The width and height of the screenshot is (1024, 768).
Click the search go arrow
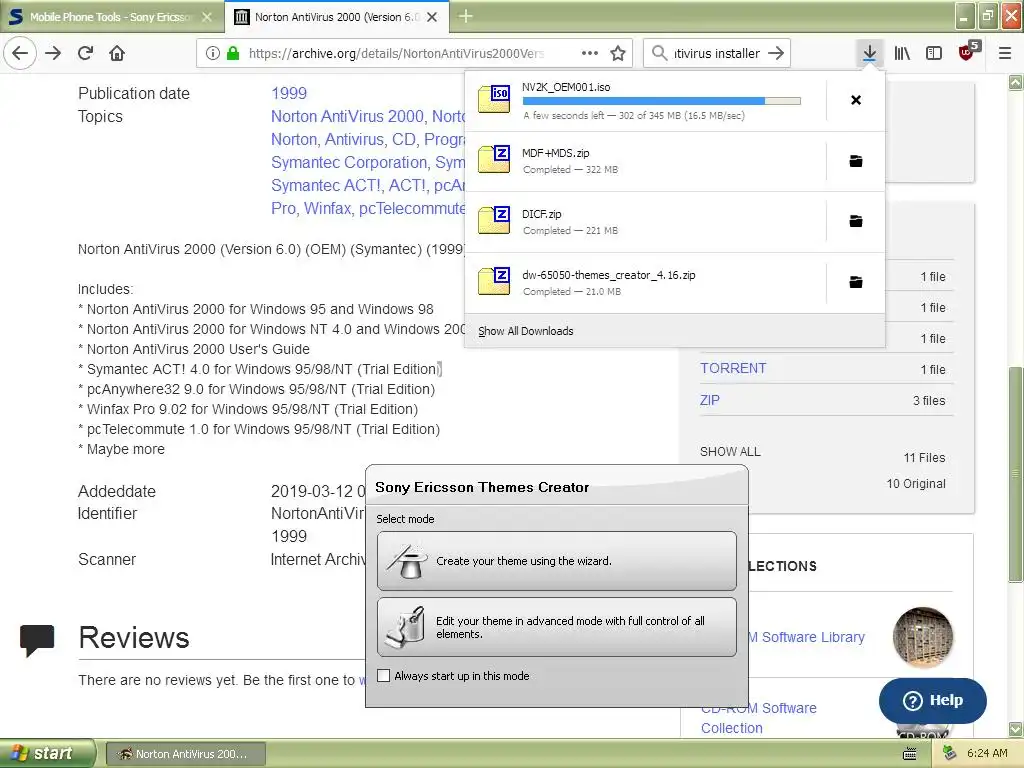[776, 53]
